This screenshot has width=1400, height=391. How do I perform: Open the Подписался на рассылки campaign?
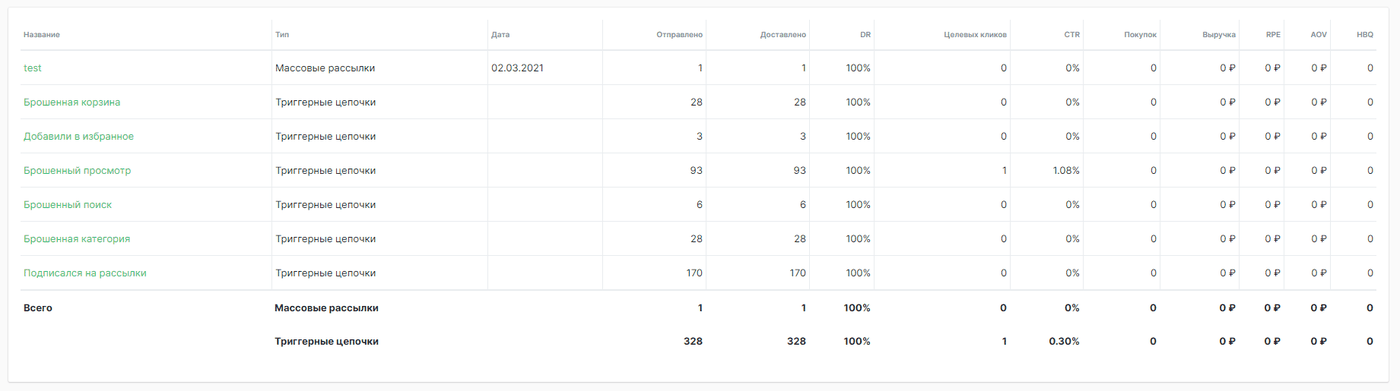pyautogui.click(x=85, y=273)
